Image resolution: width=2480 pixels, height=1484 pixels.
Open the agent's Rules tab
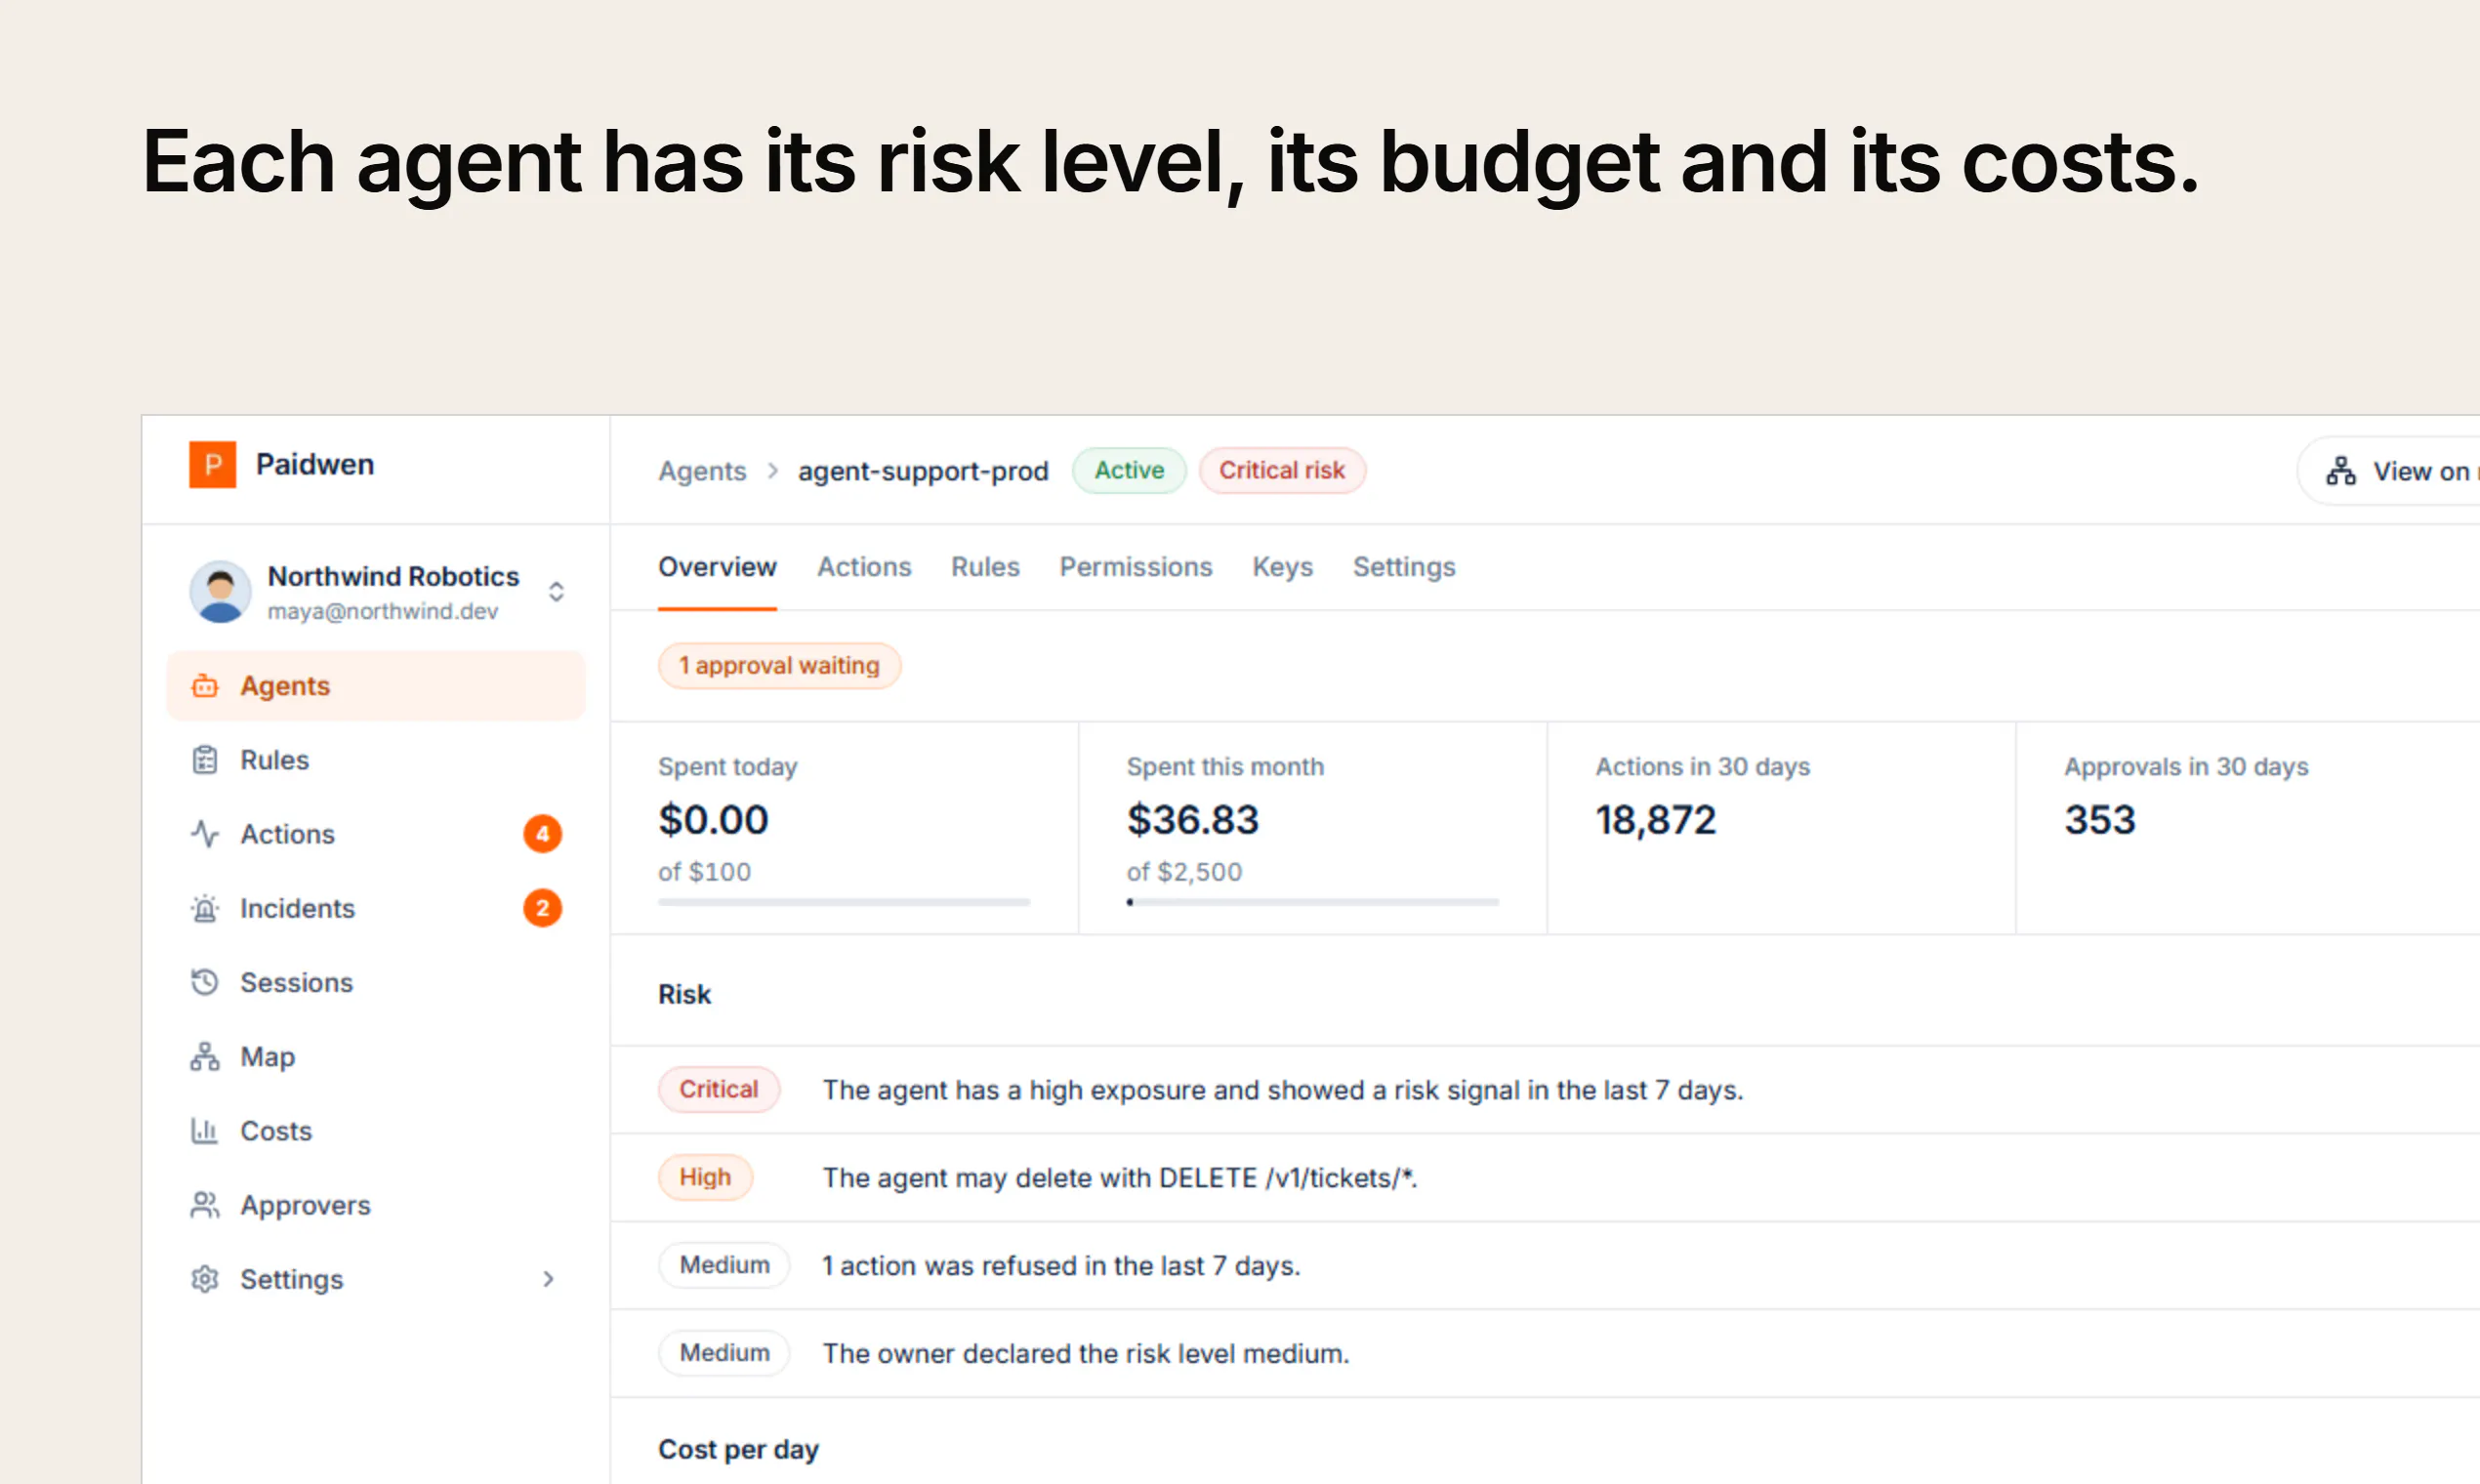[985, 567]
